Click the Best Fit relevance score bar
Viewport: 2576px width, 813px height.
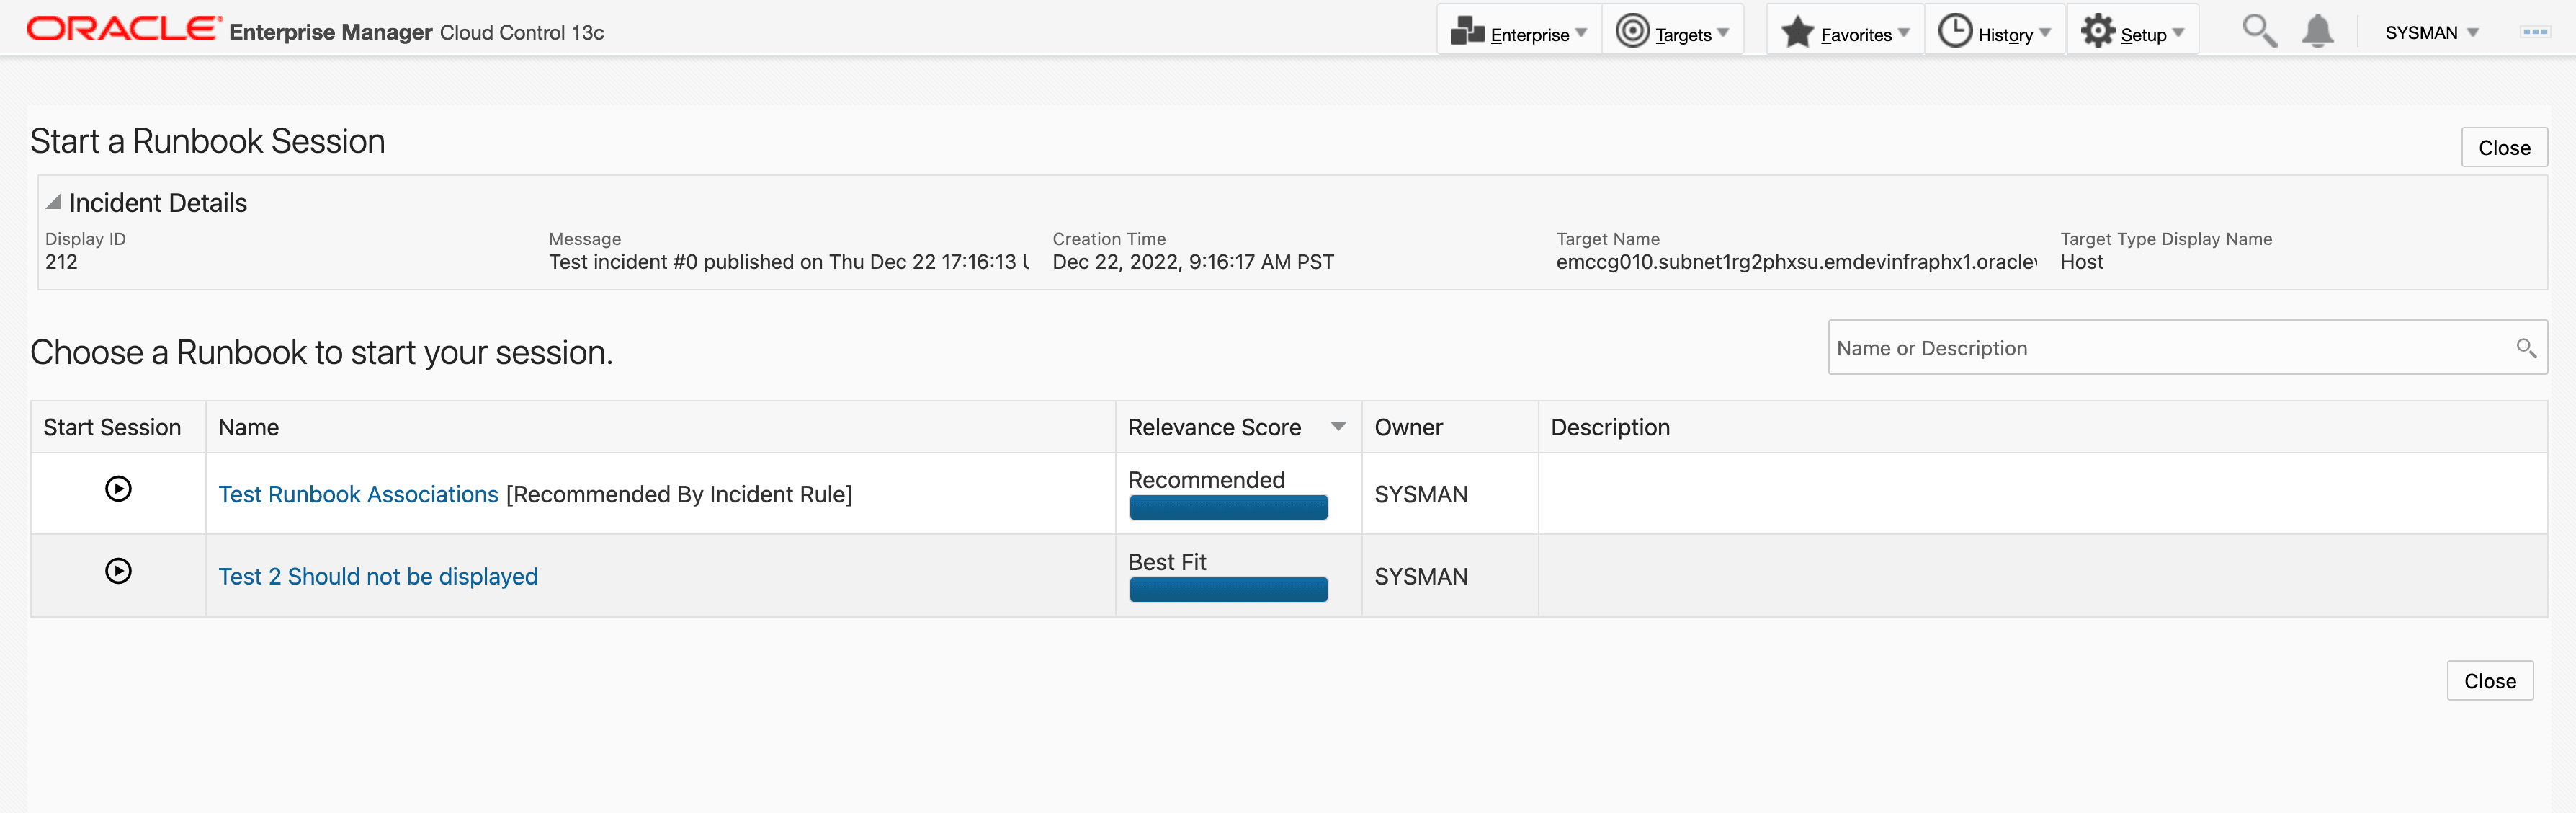tap(1228, 590)
